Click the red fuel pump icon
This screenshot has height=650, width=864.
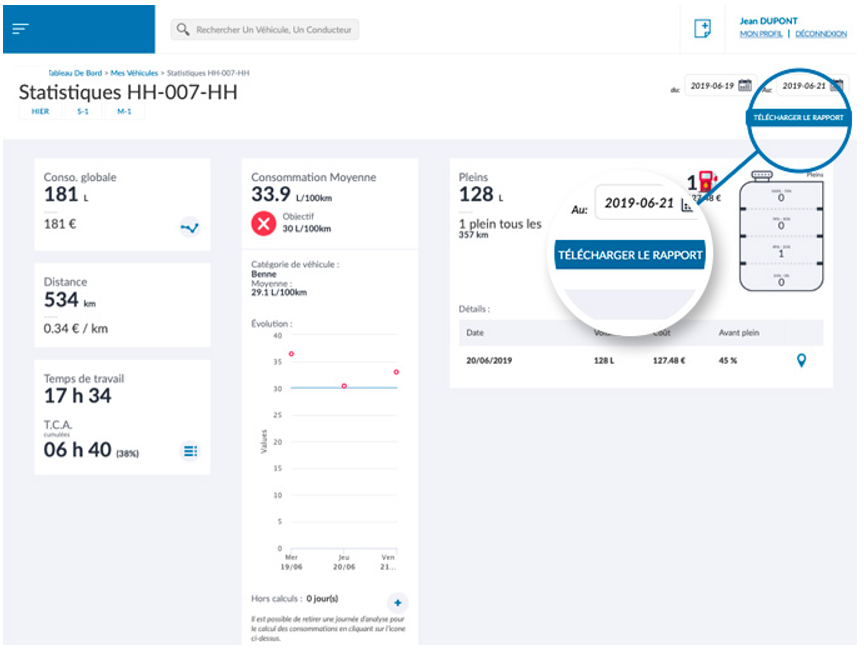pos(708,181)
